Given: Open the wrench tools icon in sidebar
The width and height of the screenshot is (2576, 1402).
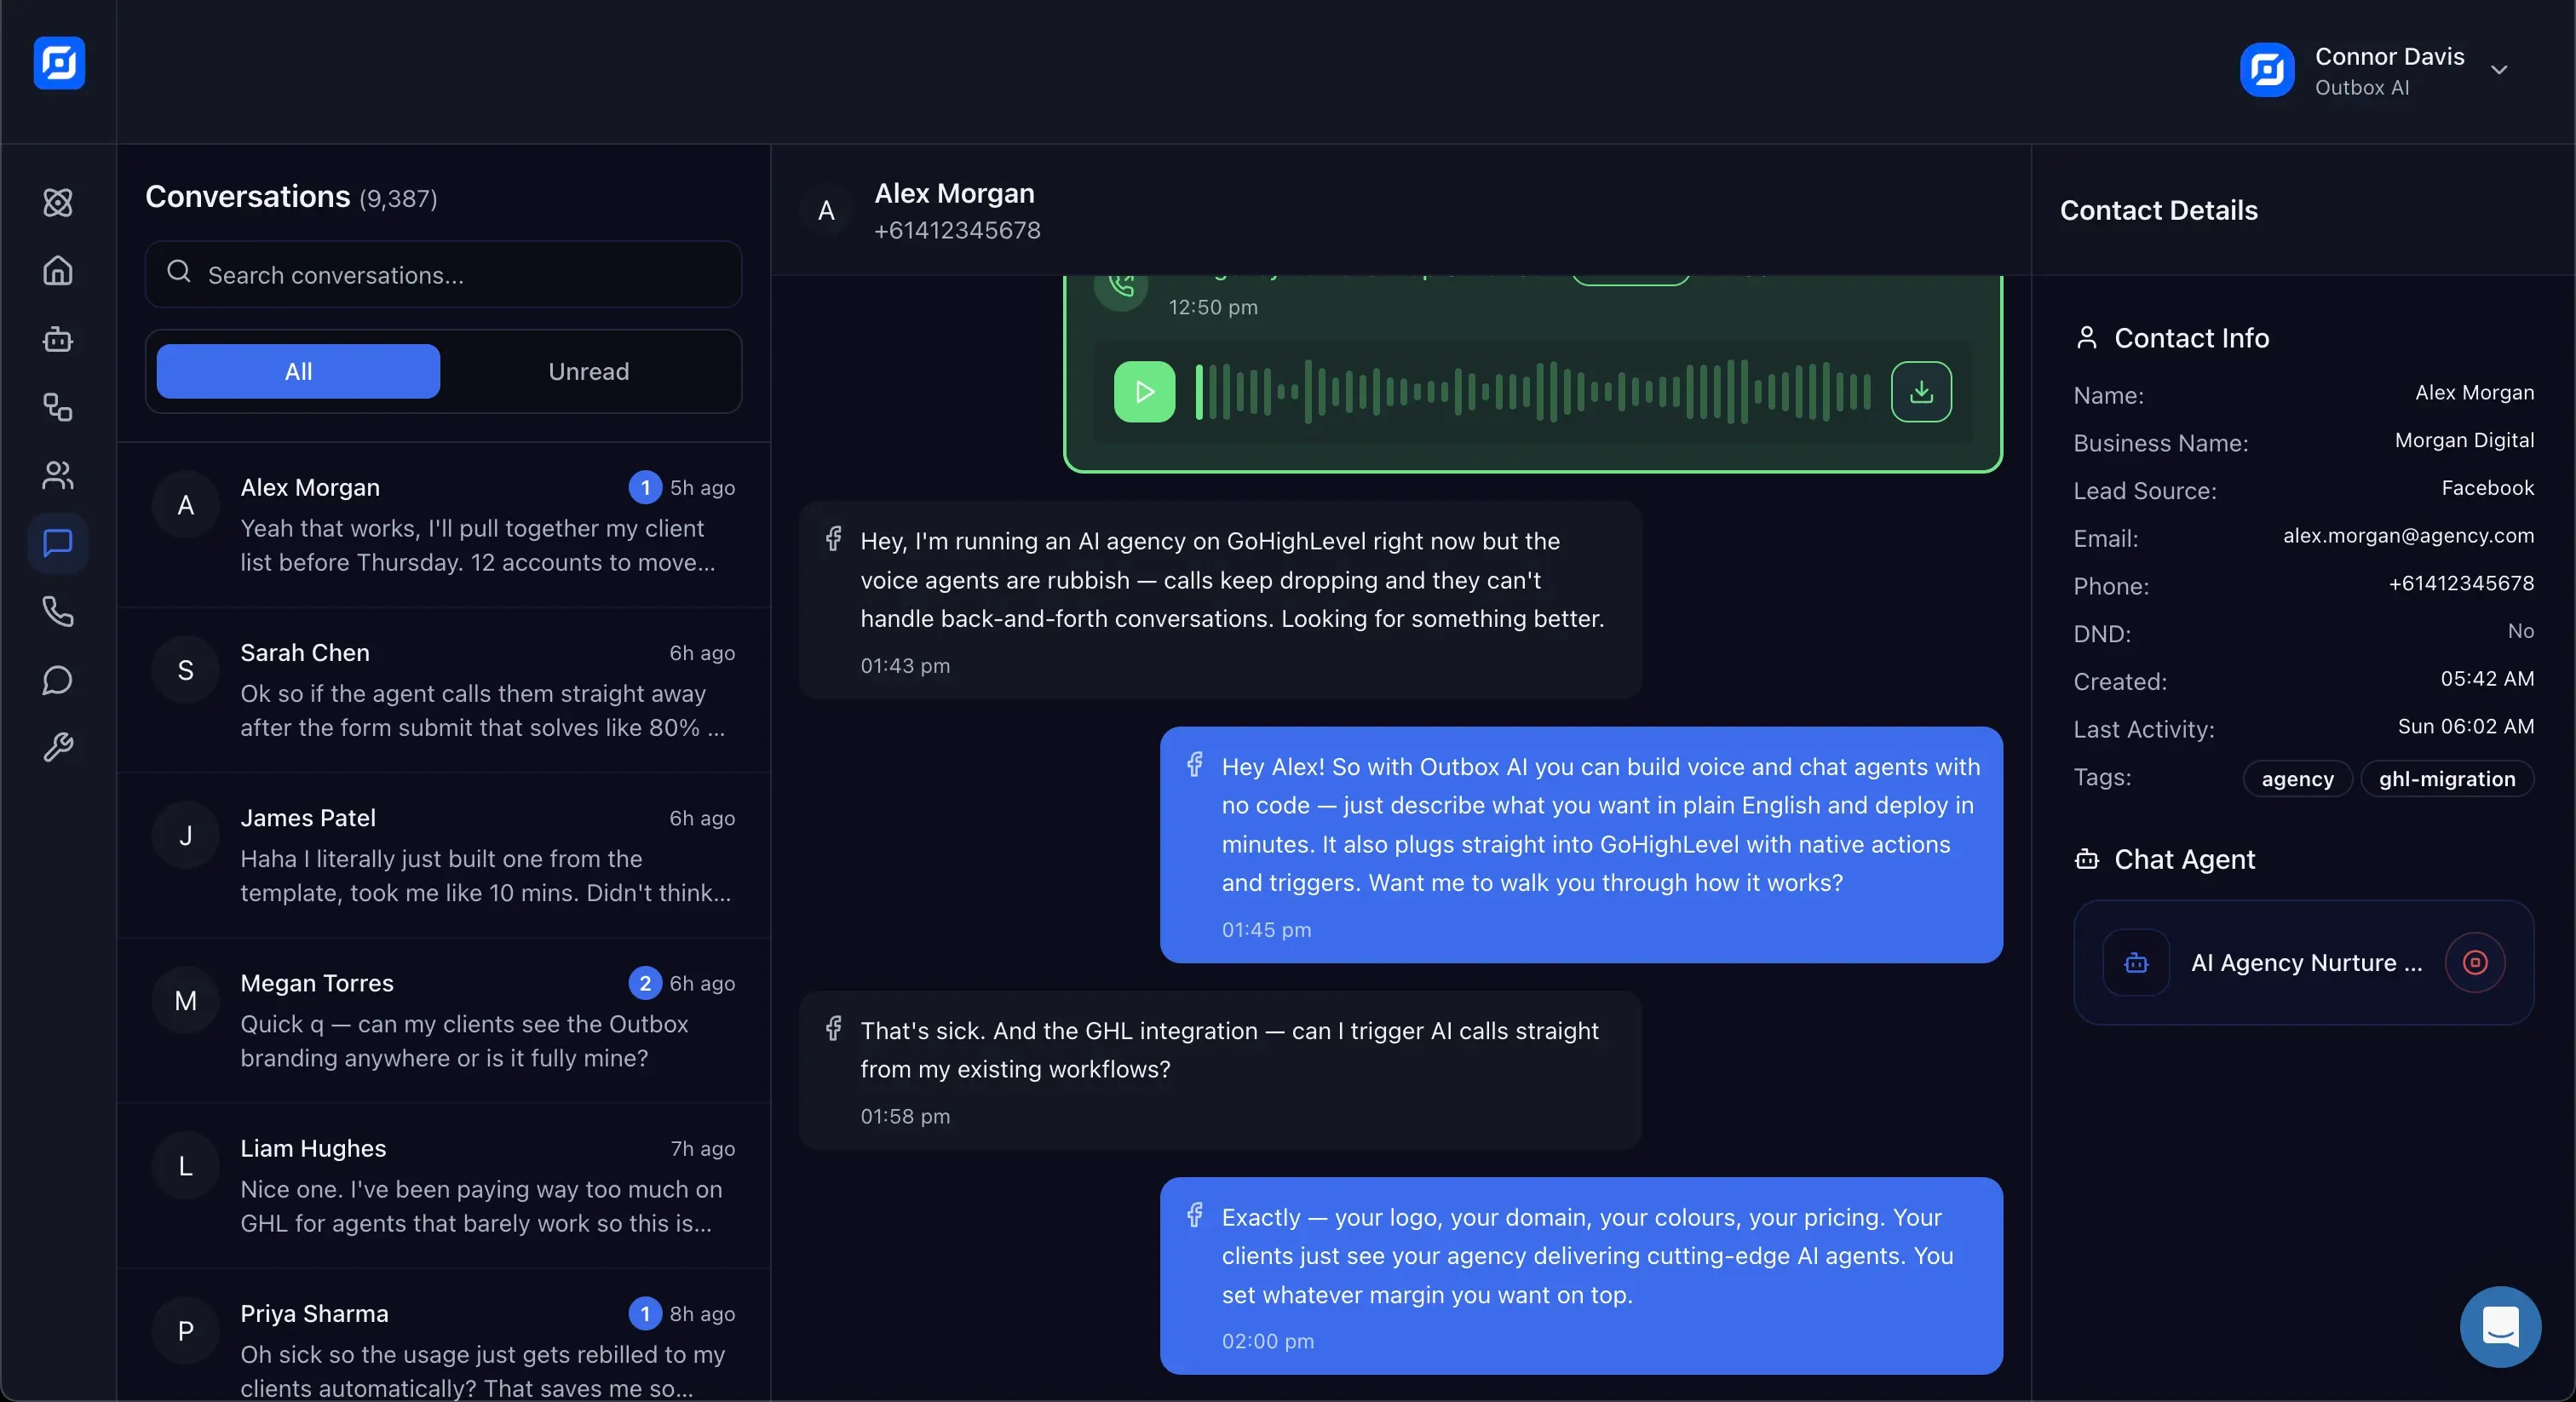Looking at the screenshot, I should 58,748.
